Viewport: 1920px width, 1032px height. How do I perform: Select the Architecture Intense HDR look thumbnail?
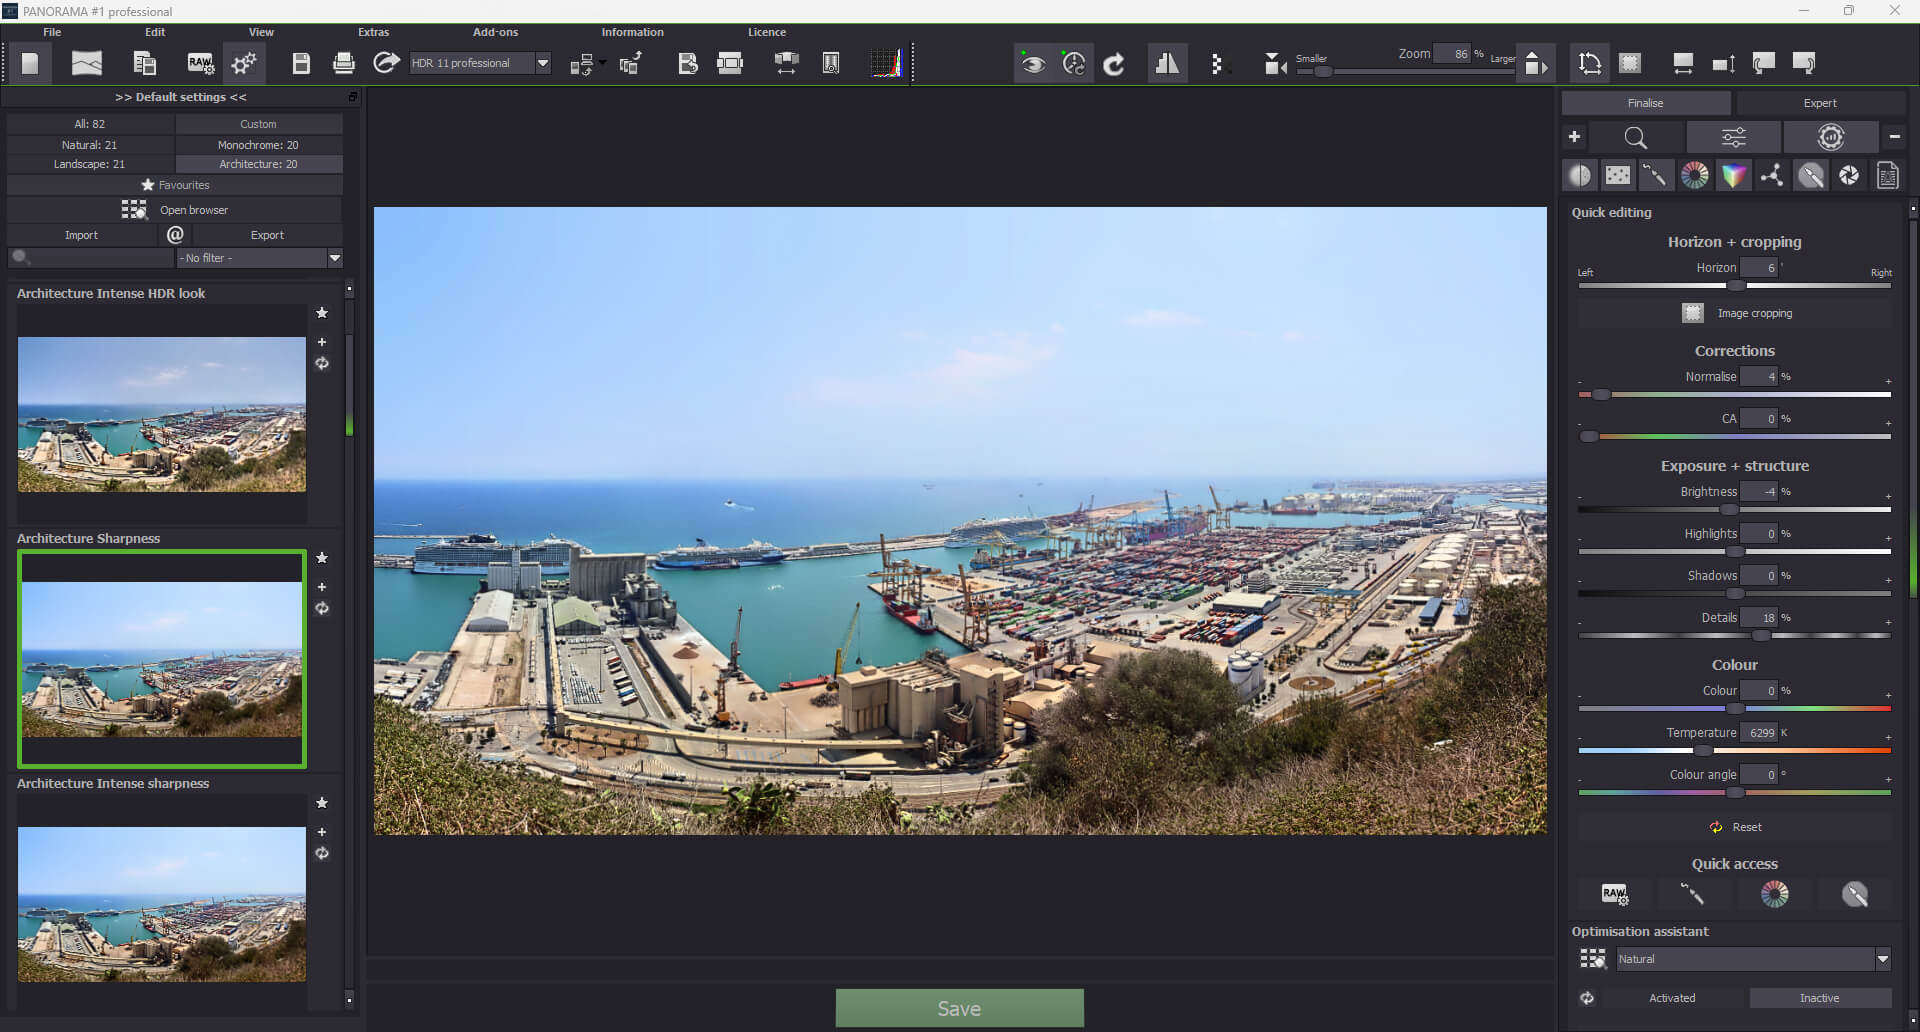(162, 414)
